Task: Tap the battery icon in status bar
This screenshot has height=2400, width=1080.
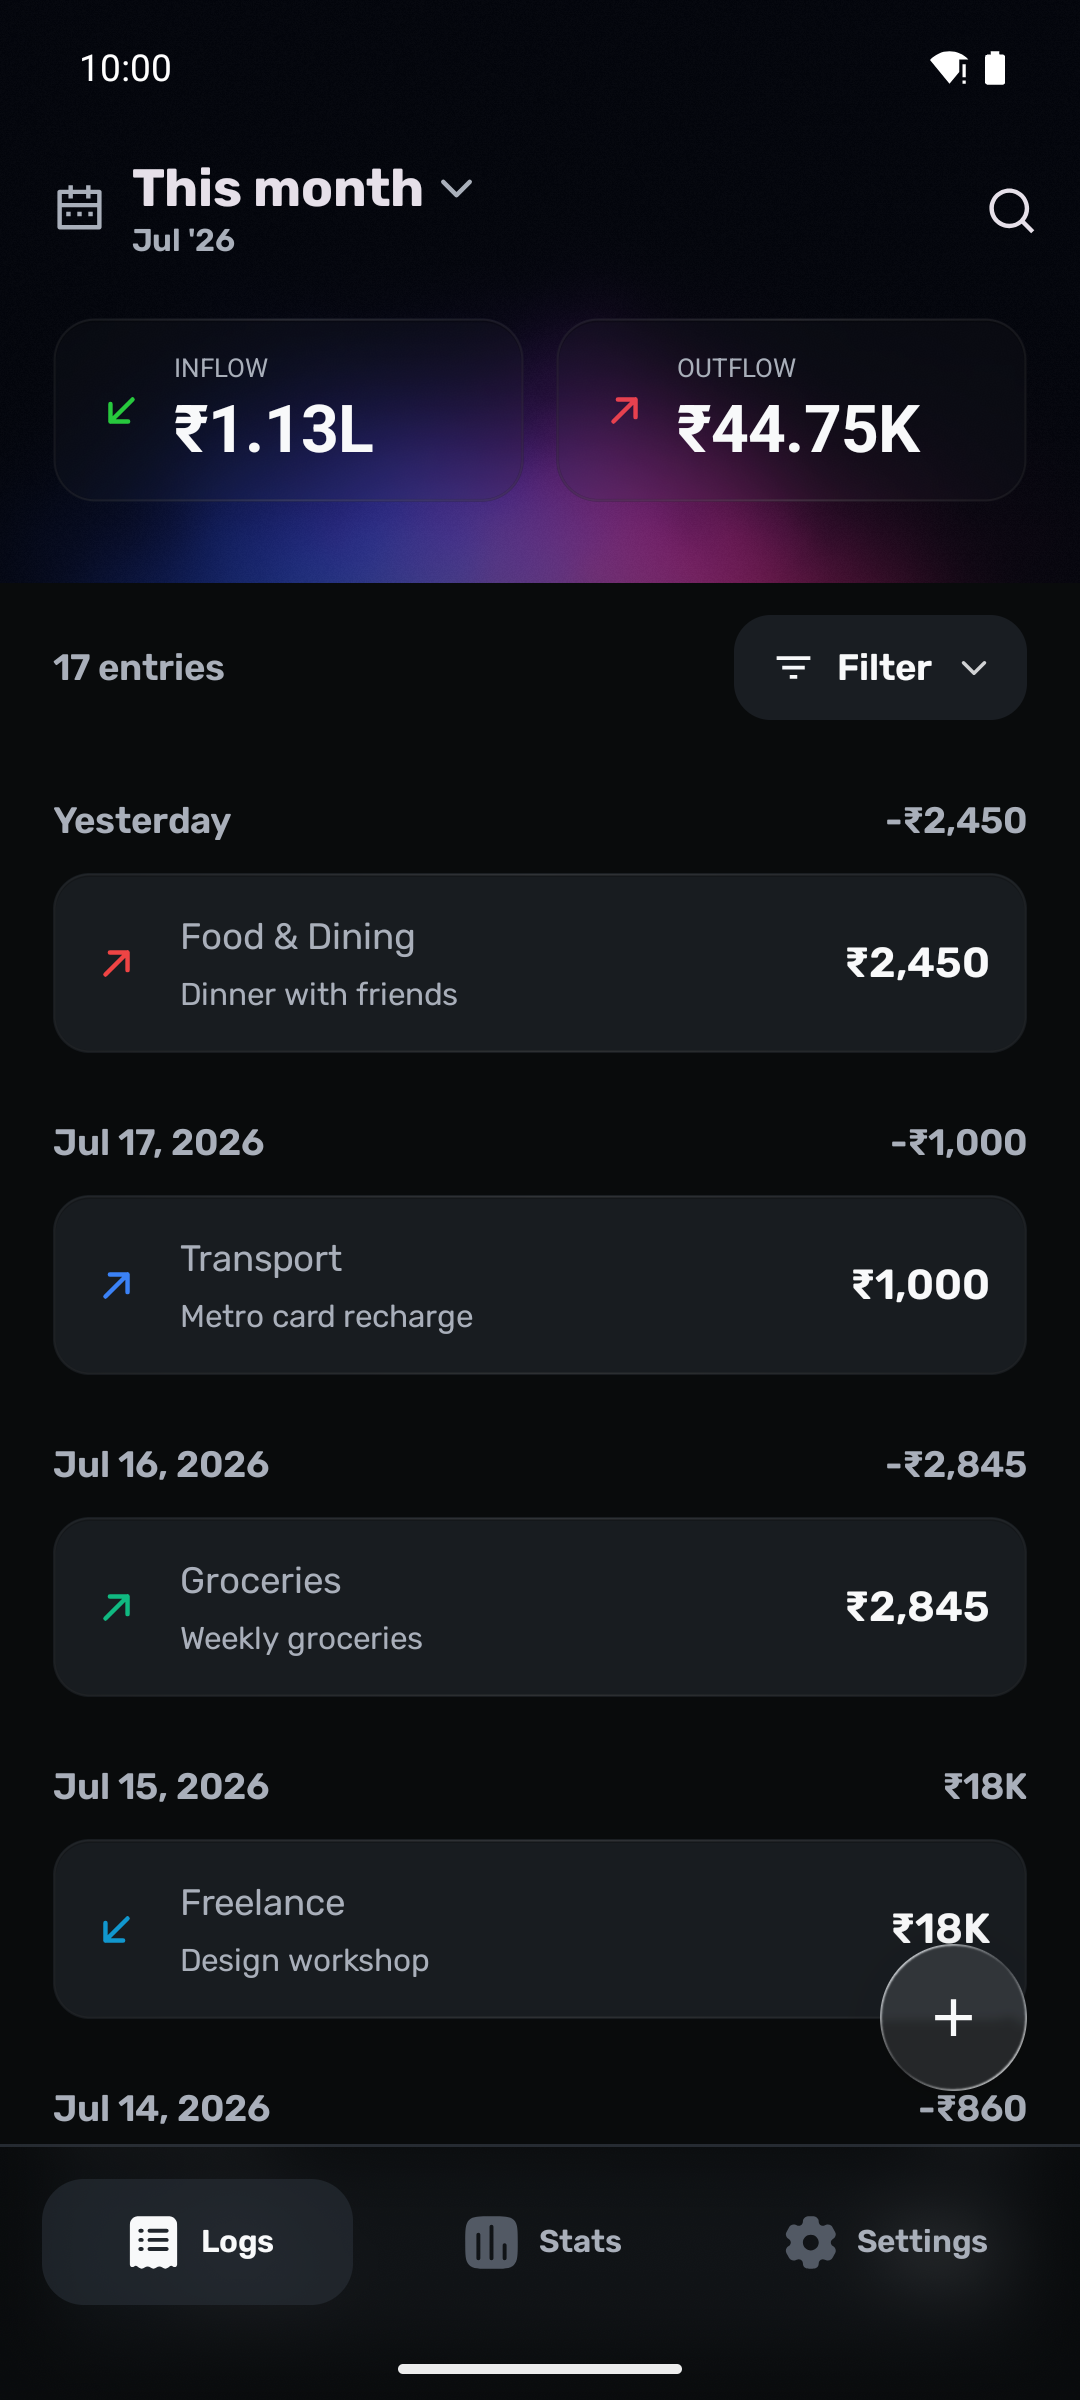Action: click(x=995, y=68)
